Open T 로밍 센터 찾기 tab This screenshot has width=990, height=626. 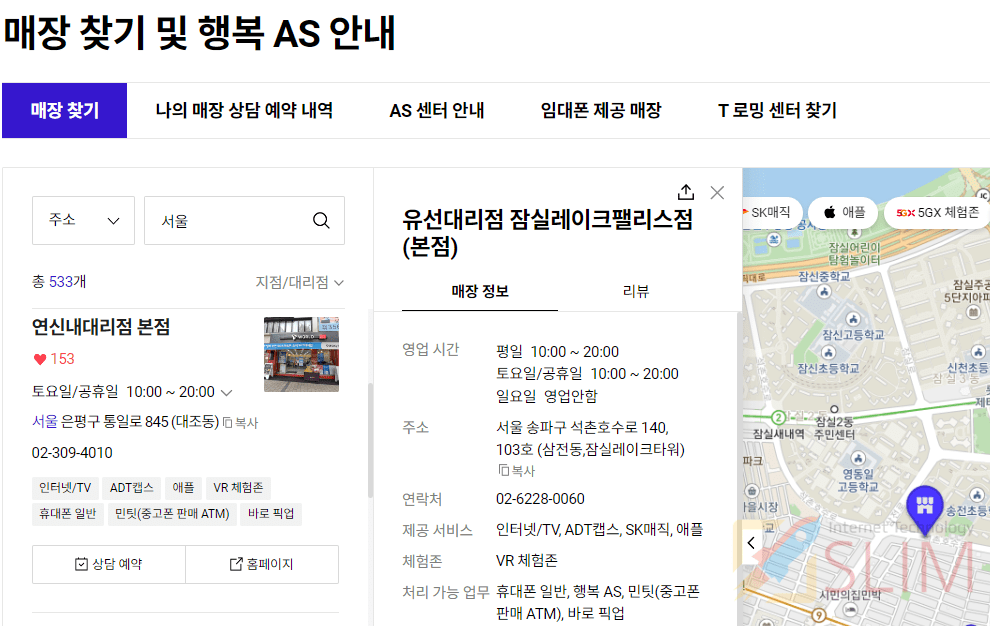(x=777, y=111)
